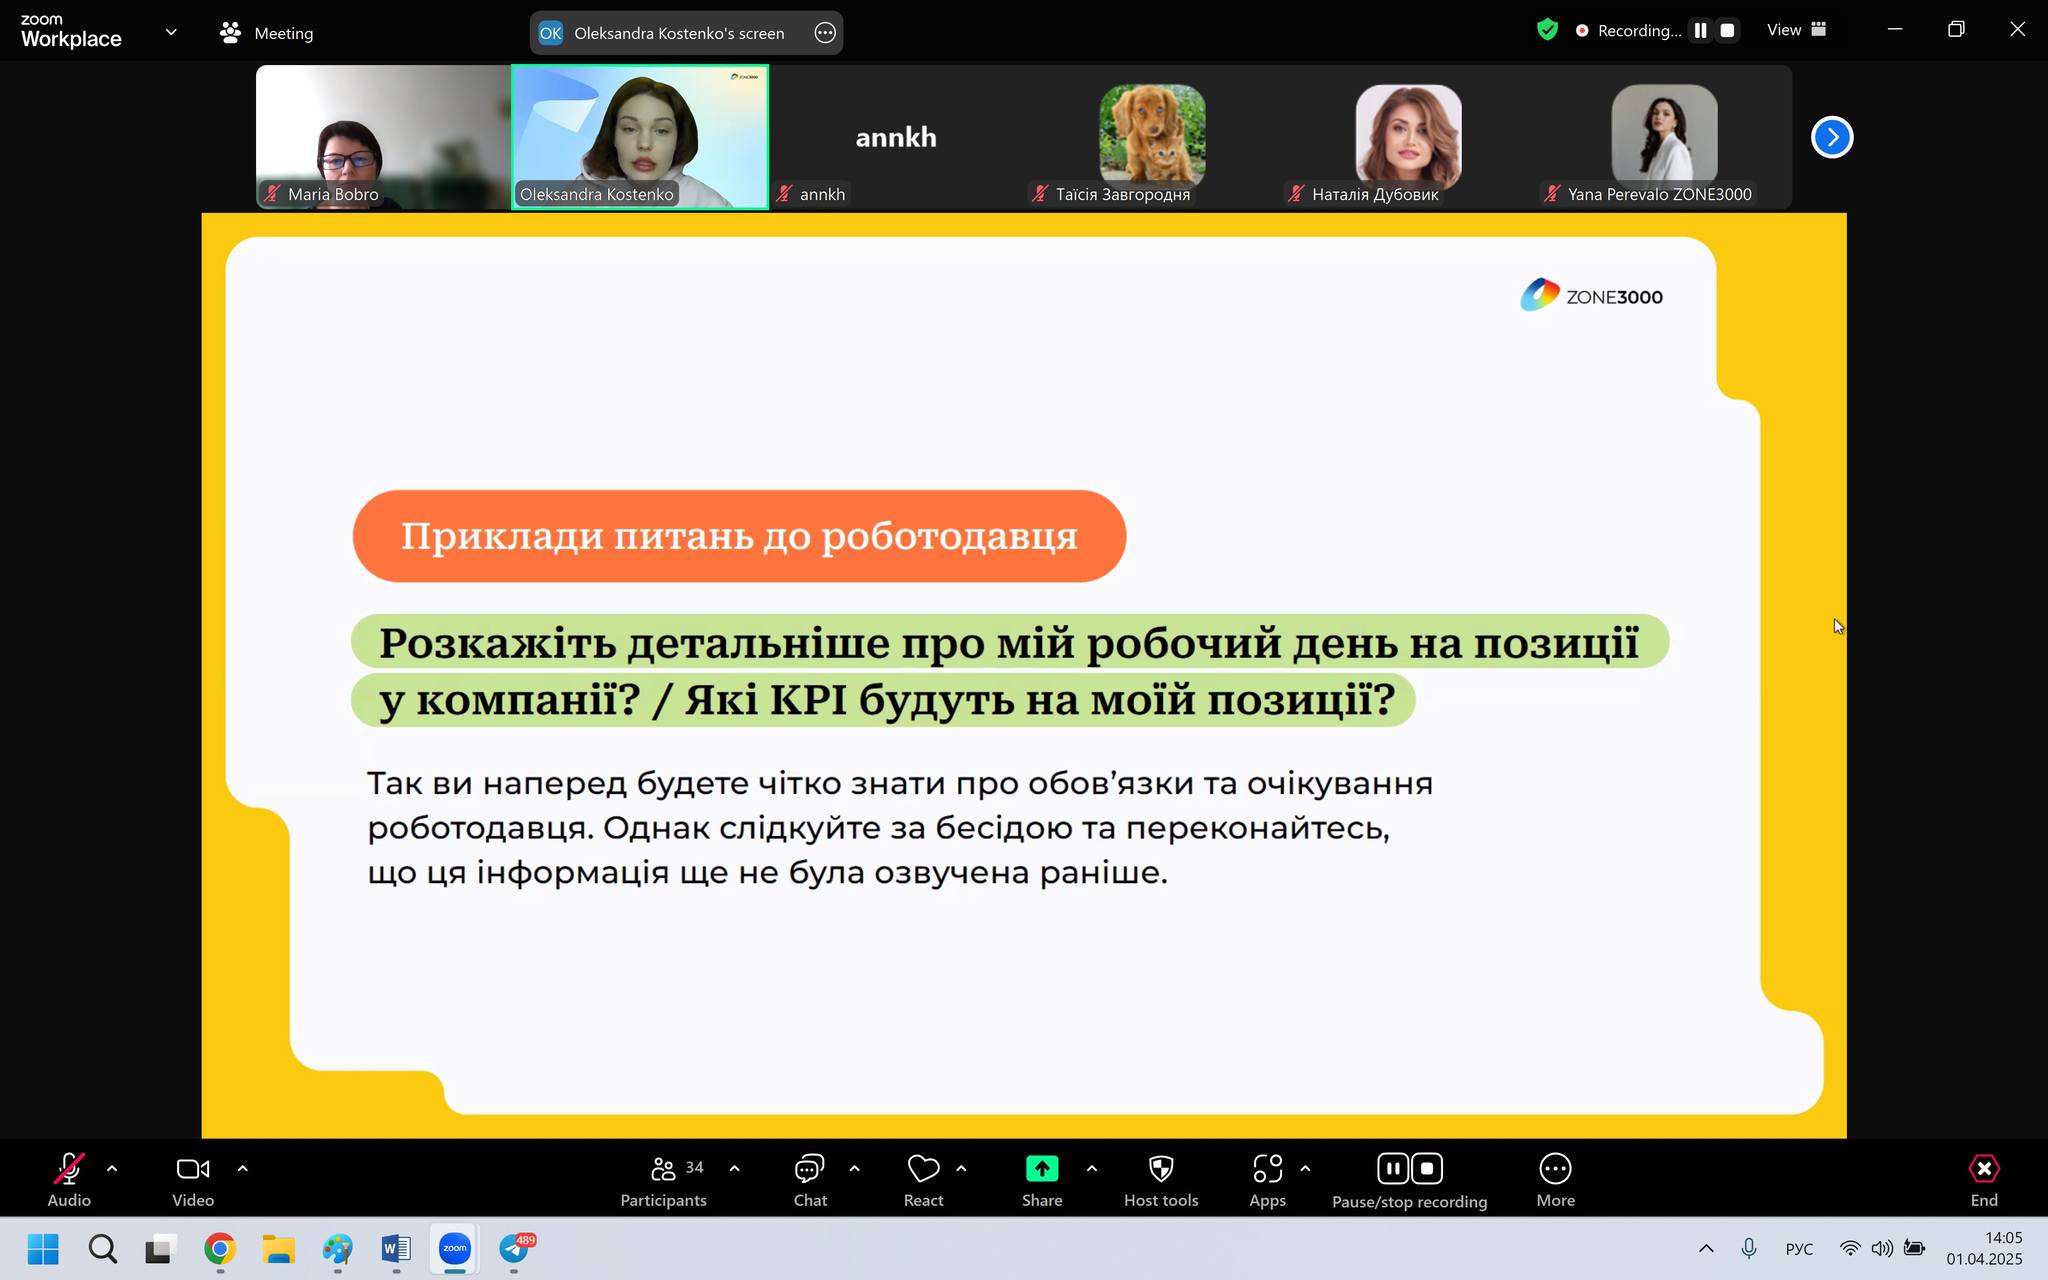This screenshot has height=1280, width=2048.
Task: Click the green Share screen button
Action: click(x=1041, y=1170)
